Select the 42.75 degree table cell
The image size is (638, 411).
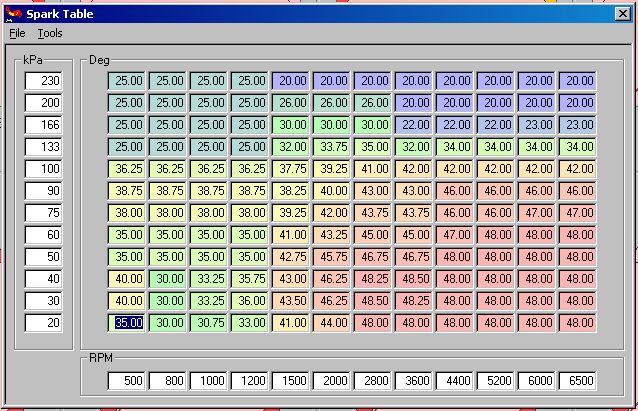point(292,257)
